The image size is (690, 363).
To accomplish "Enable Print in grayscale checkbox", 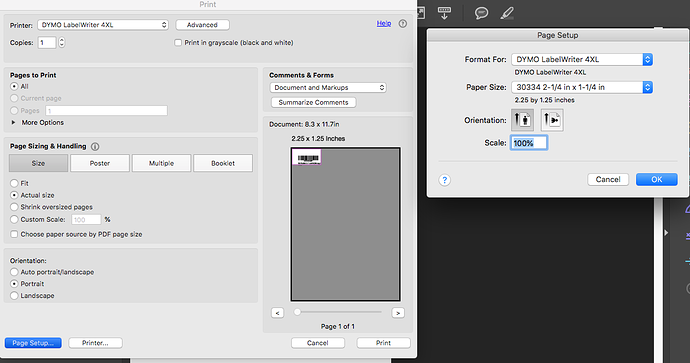I will [178, 43].
